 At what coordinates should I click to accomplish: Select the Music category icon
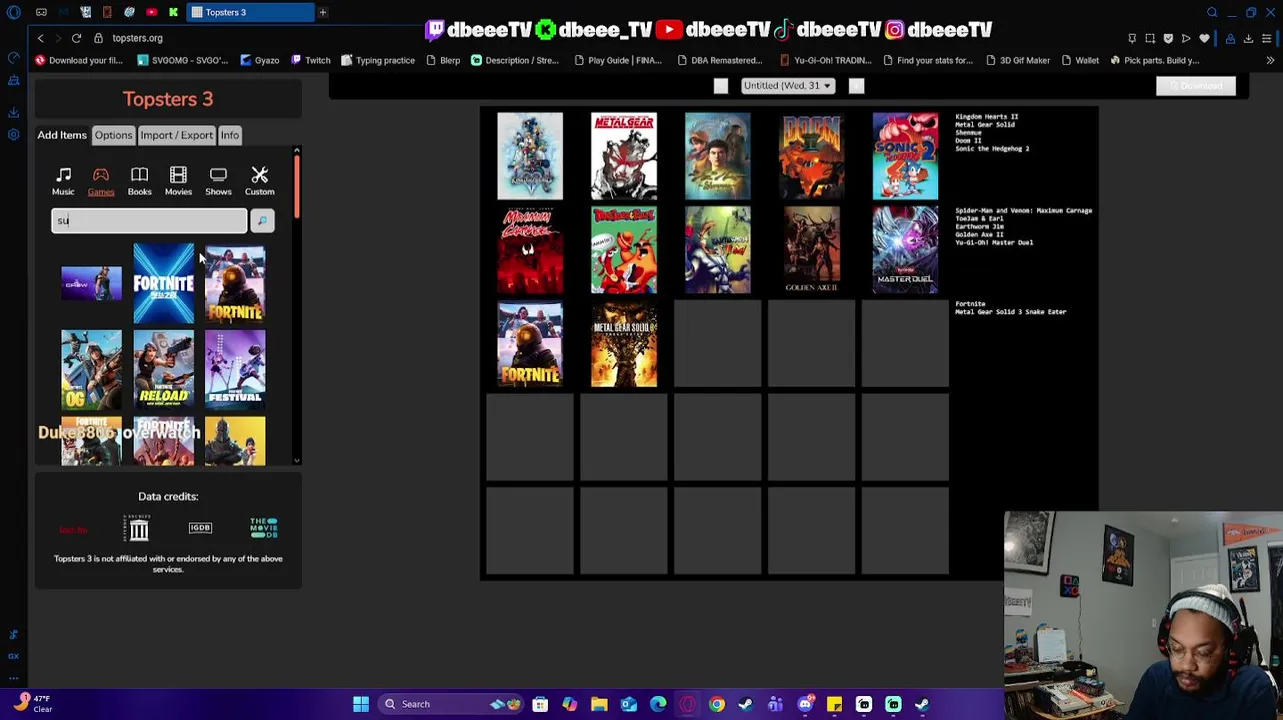pyautogui.click(x=63, y=181)
